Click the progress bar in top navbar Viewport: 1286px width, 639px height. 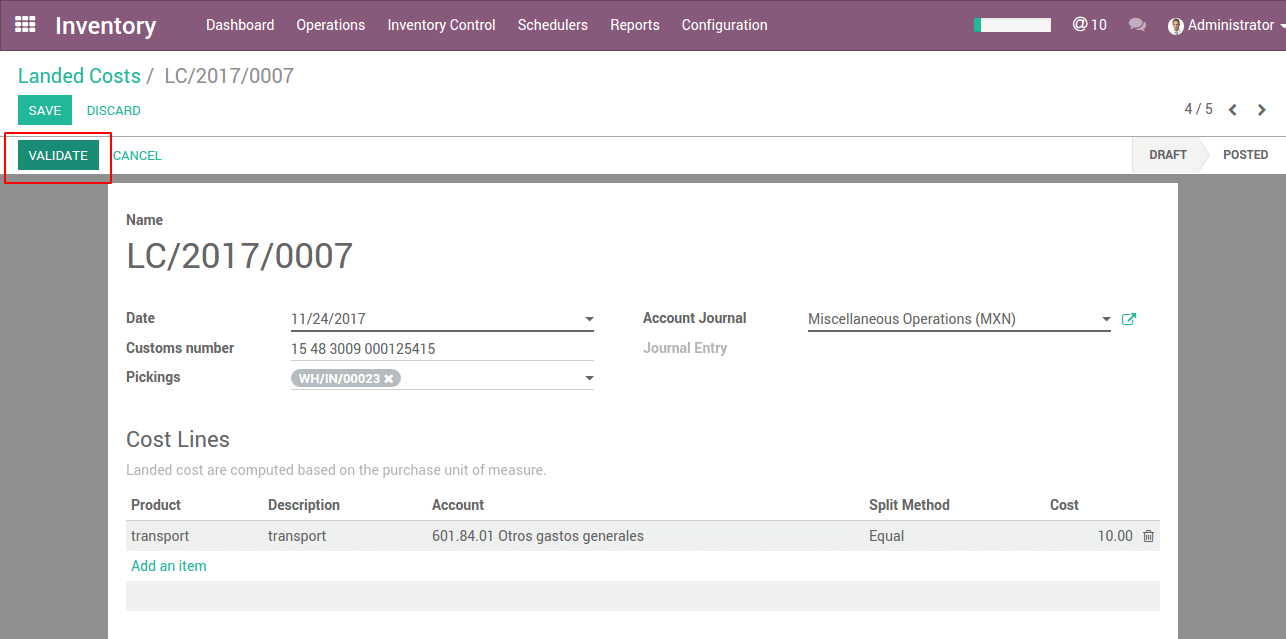click(x=1012, y=25)
